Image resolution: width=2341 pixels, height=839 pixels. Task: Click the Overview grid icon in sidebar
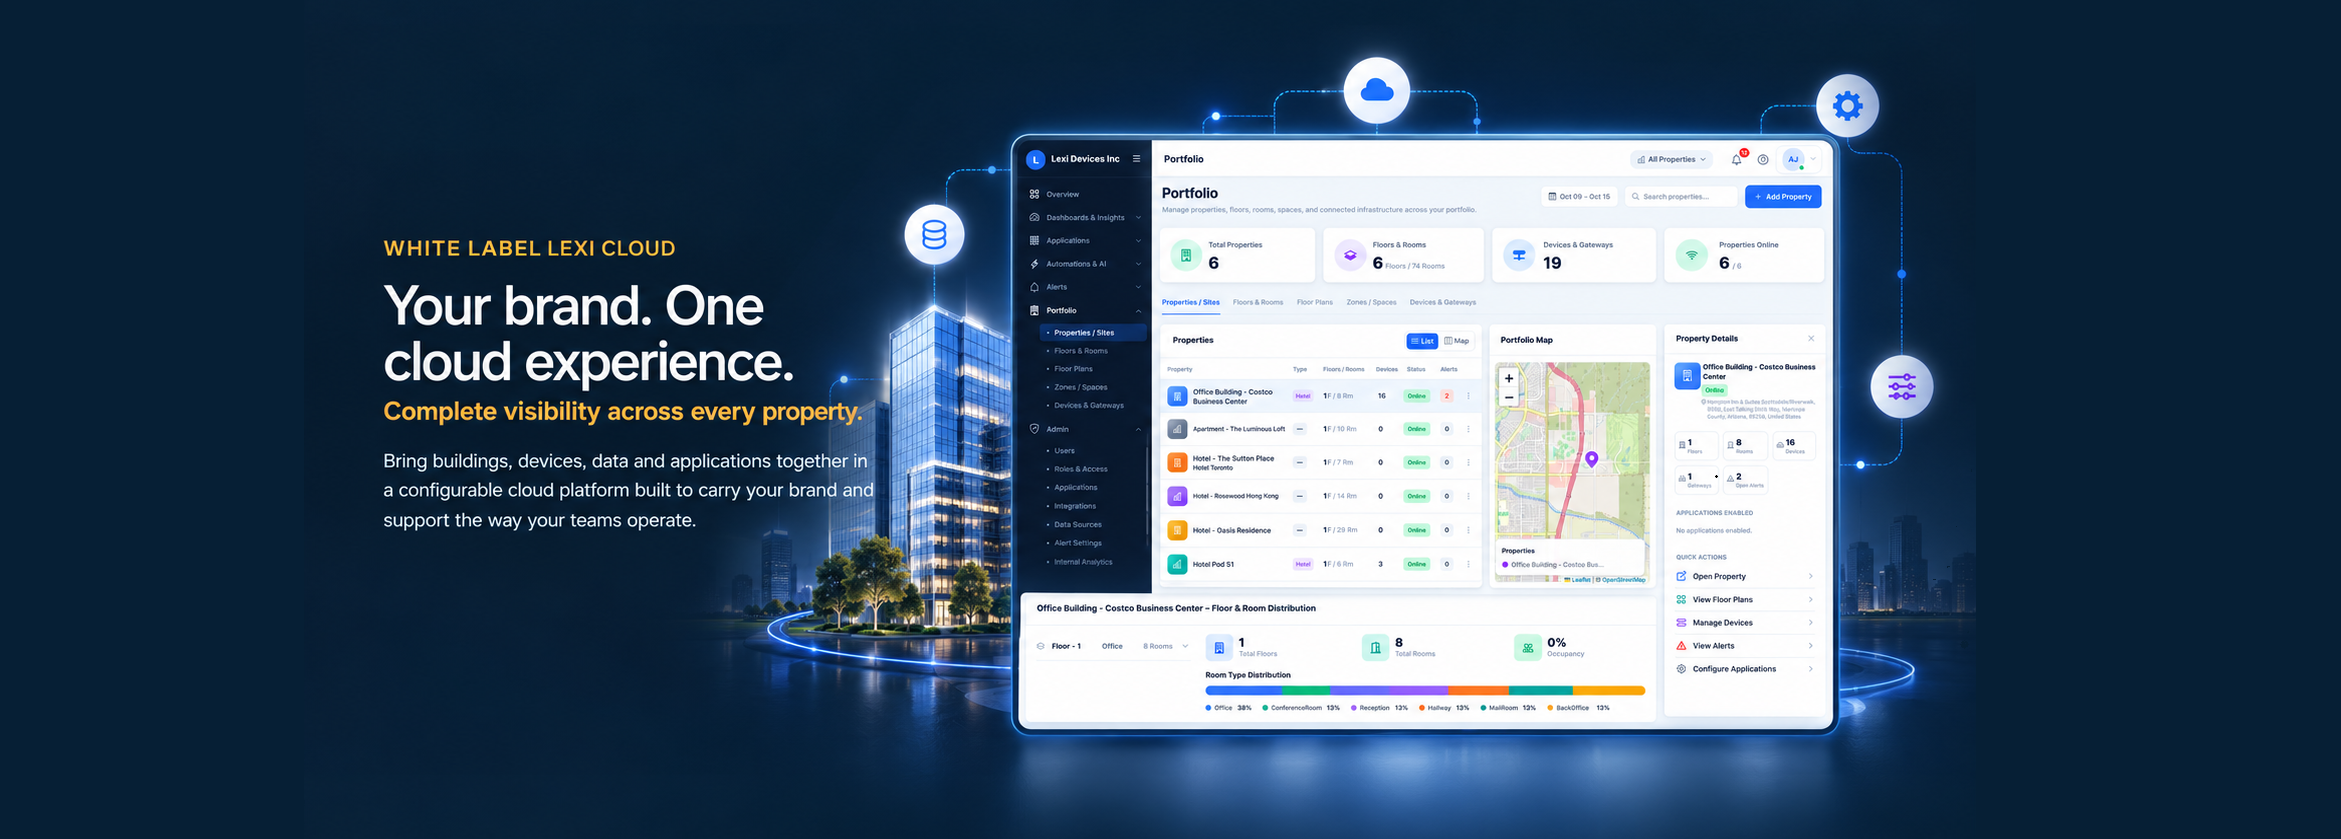pos(1034,194)
